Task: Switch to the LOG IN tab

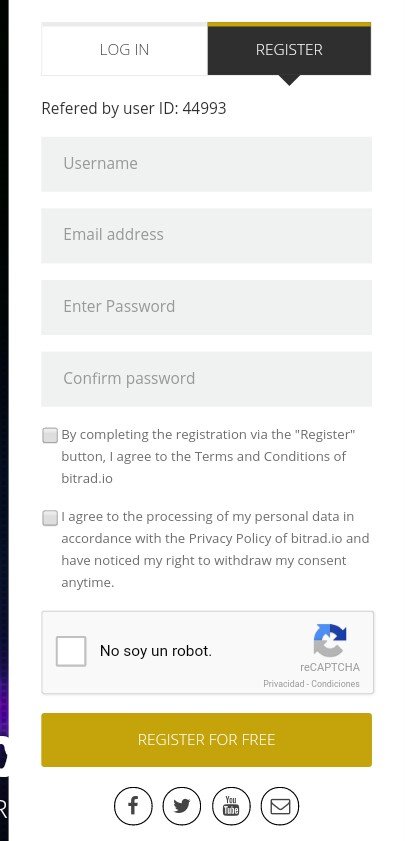Action: click(x=124, y=50)
